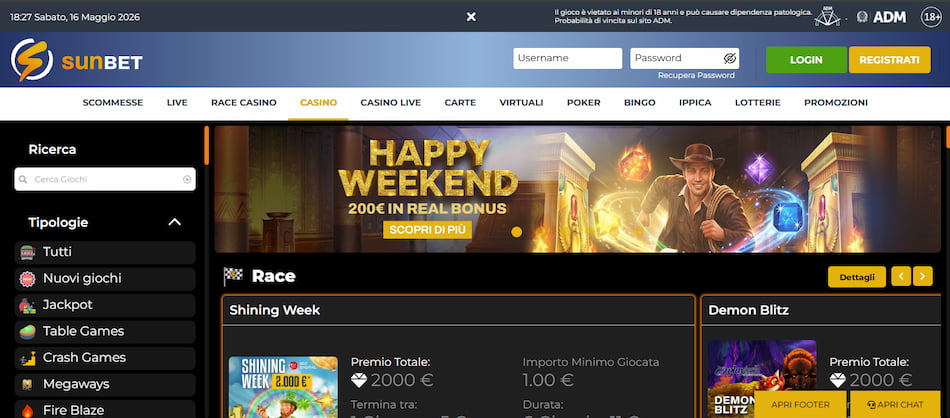
Task: Click the banner carousel dot indicator
Action: (x=516, y=232)
